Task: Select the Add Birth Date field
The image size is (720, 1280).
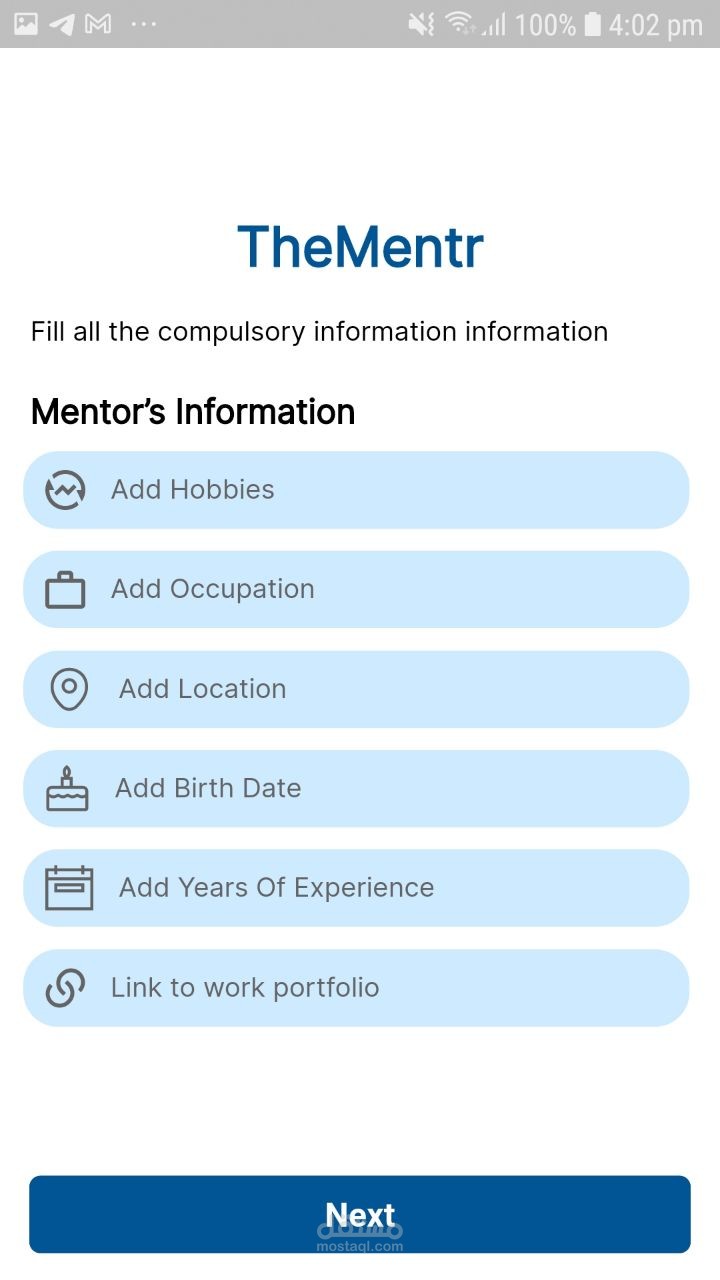Action: pyautogui.click(x=380, y=788)
